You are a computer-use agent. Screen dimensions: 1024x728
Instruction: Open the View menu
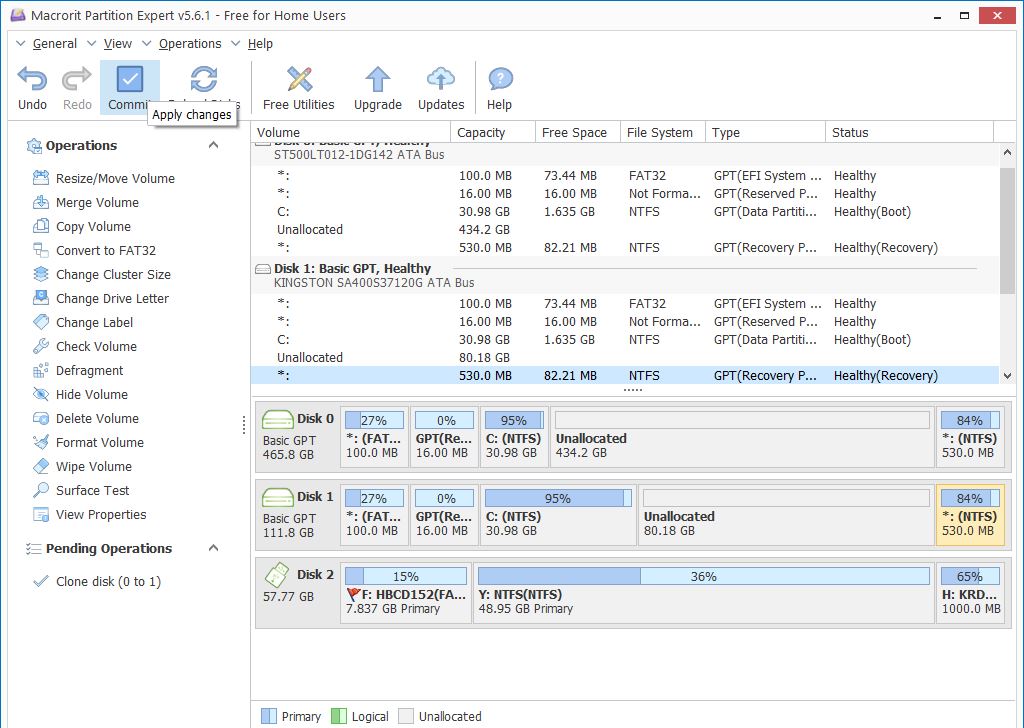click(117, 43)
